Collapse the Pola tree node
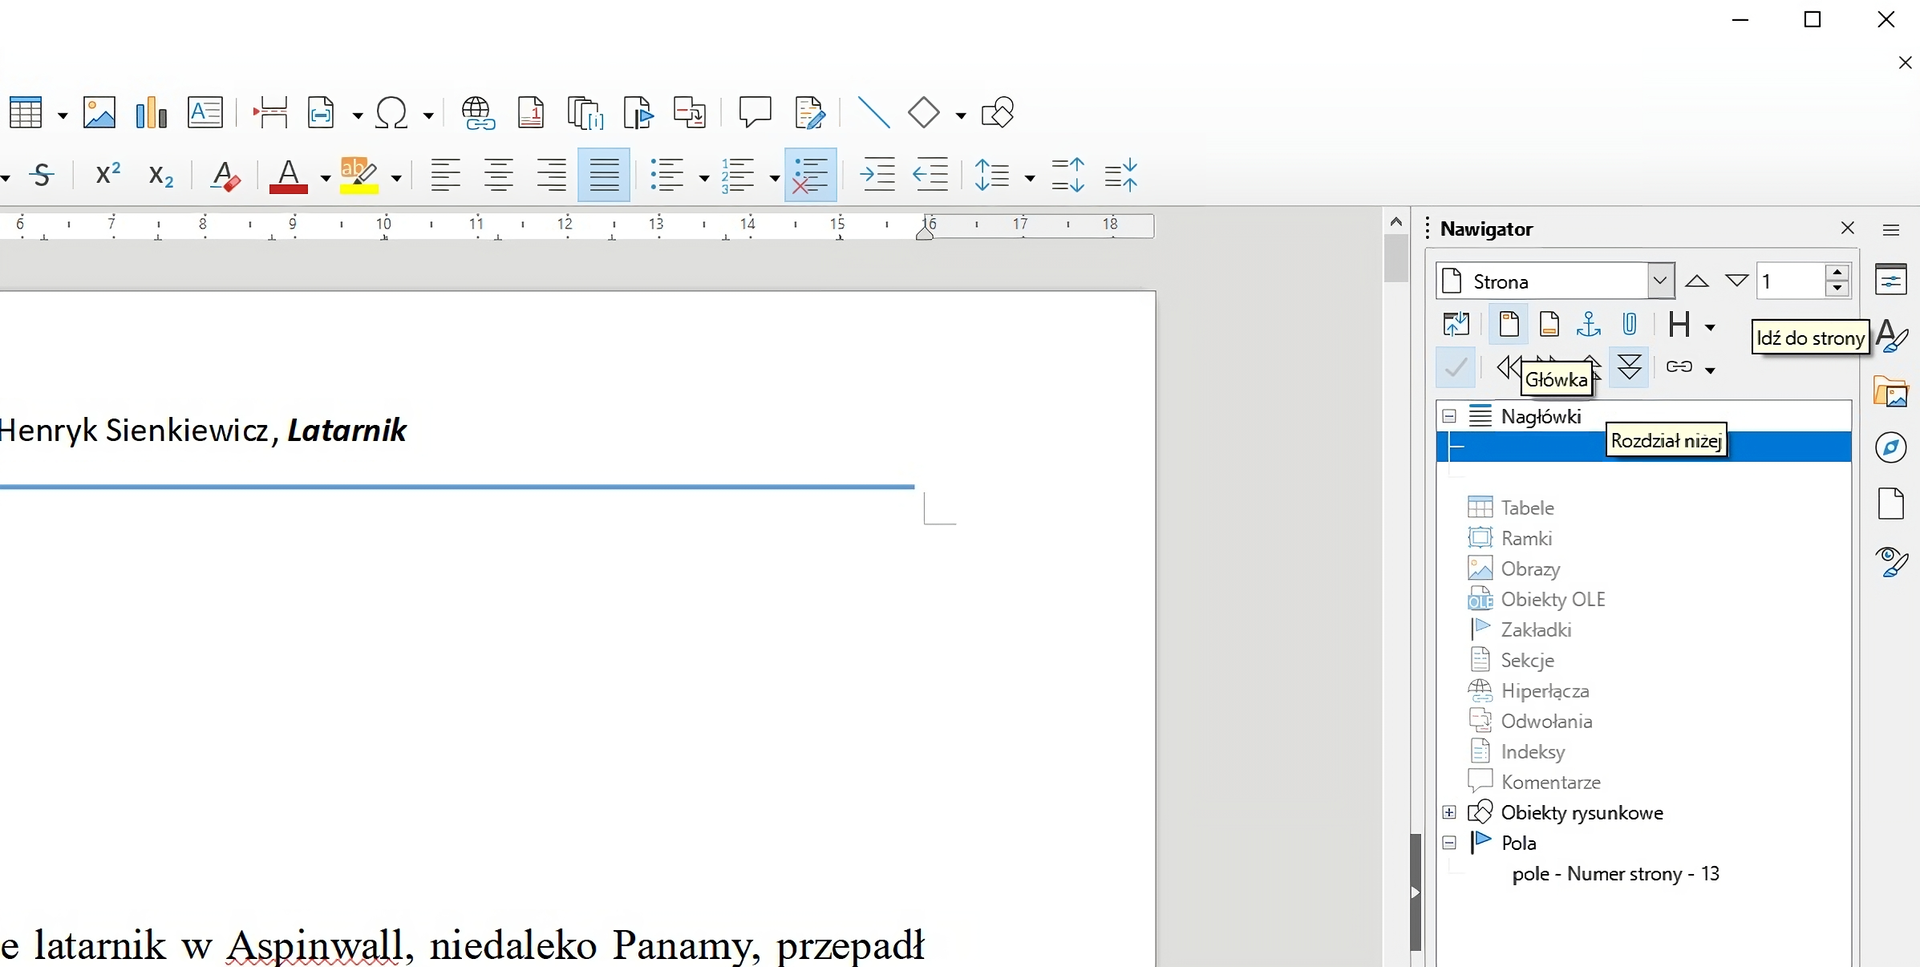The width and height of the screenshot is (1920, 967). coord(1449,843)
